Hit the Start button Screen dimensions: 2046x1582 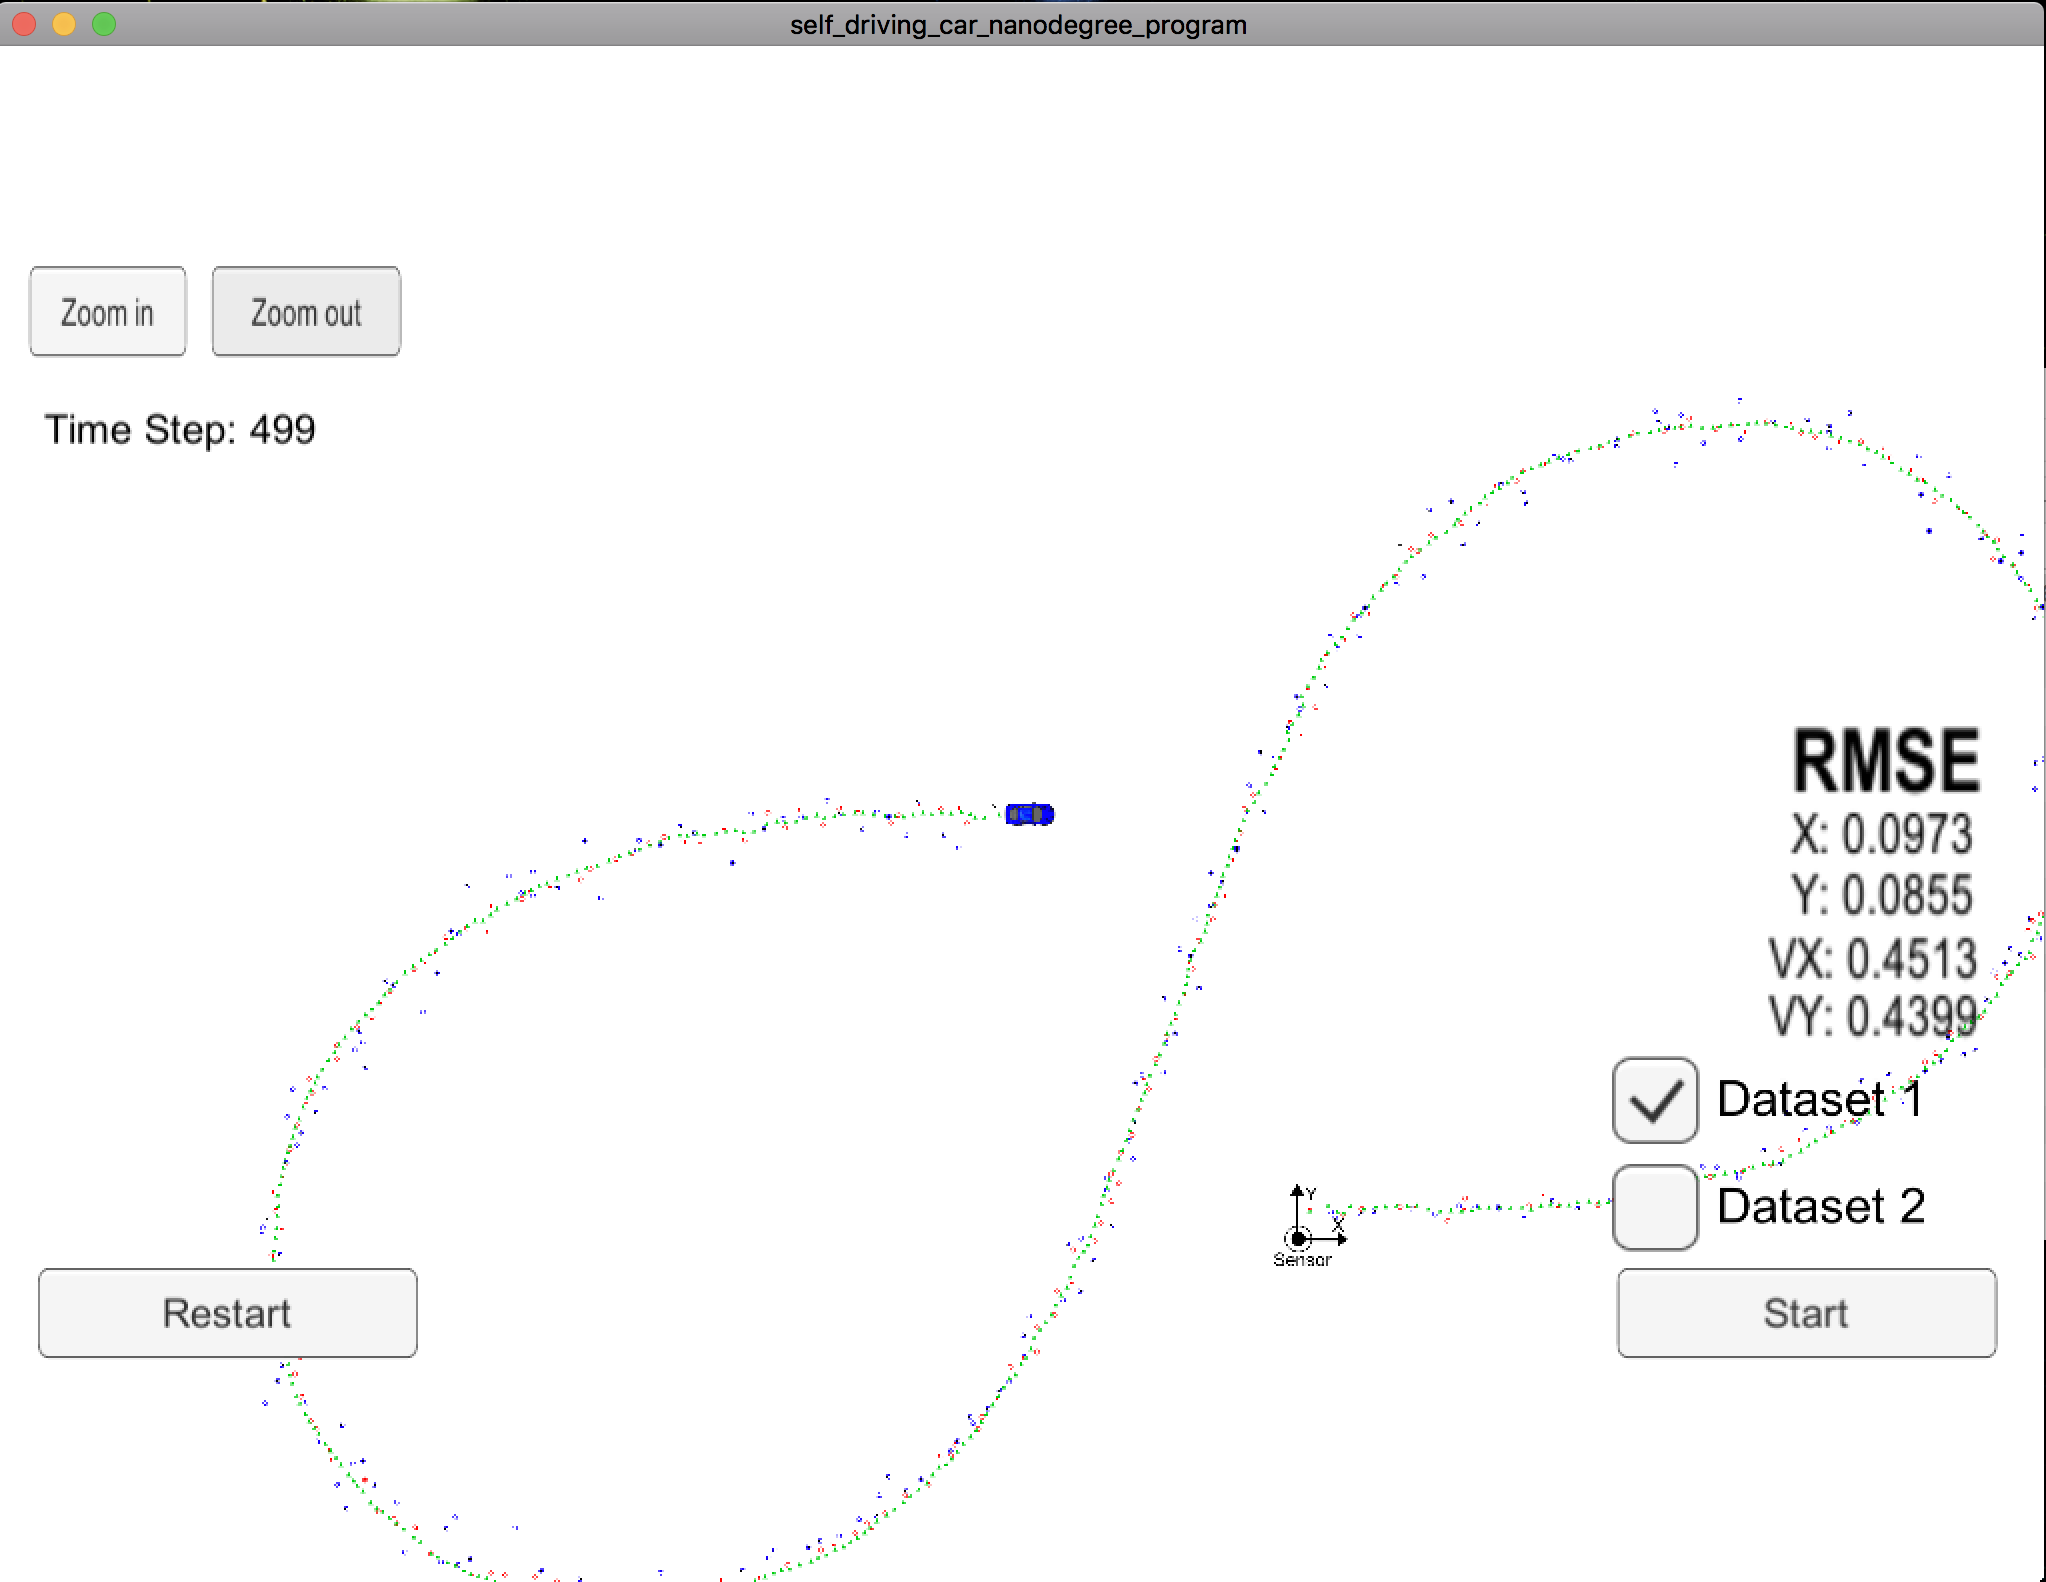pyautogui.click(x=1806, y=1313)
